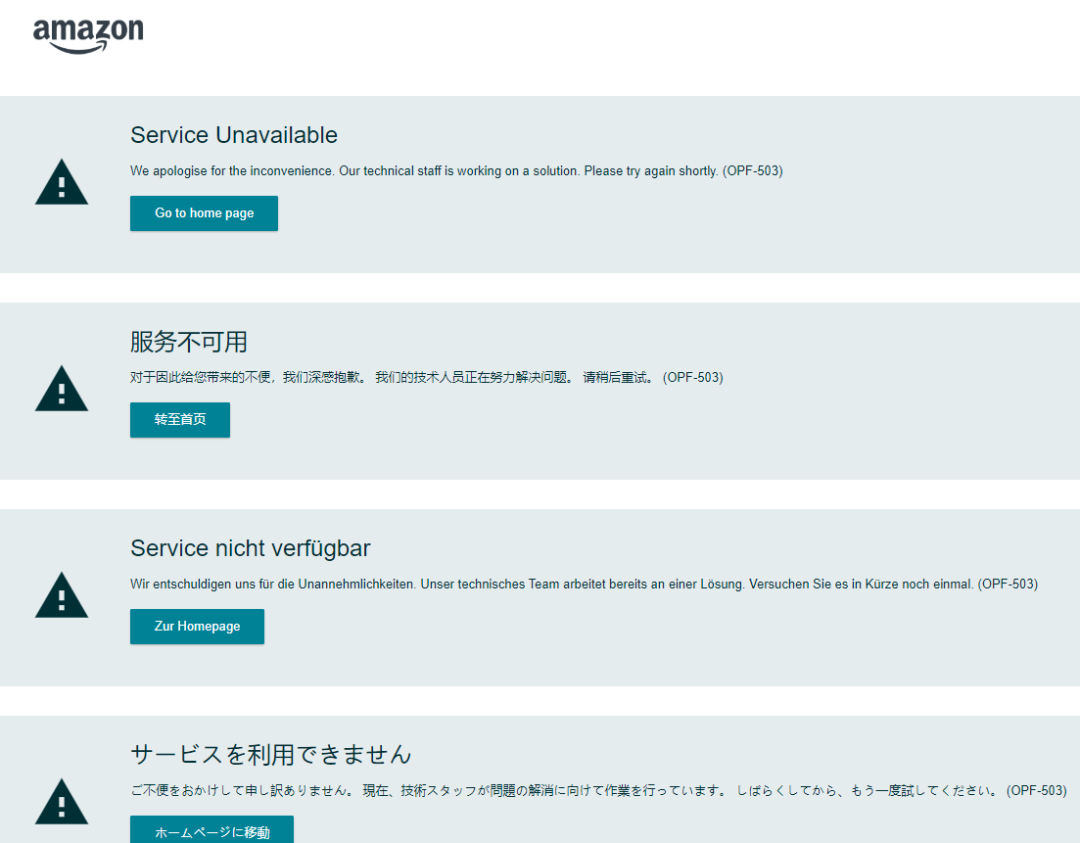Click the warning icon next to 服务不可用
This screenshot has height=843, width=1080.
(61, 388)
